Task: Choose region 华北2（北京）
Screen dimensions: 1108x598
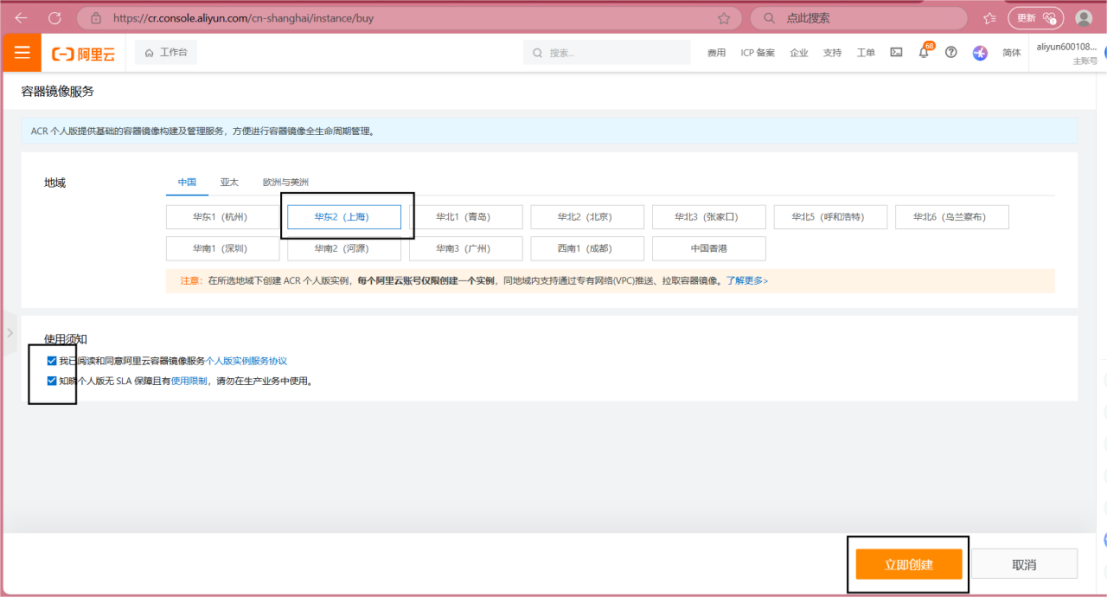Action: (x=587, y=217)
